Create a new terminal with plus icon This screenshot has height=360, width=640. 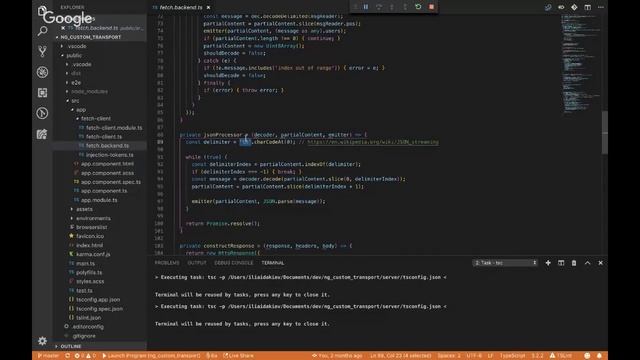click(x=548, y=263)
